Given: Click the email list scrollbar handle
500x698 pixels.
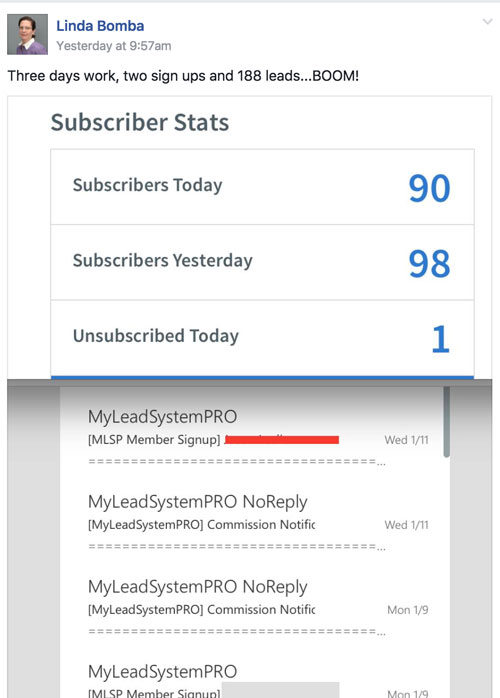Looking at the screenshot, I should click(x=447, y=422).
